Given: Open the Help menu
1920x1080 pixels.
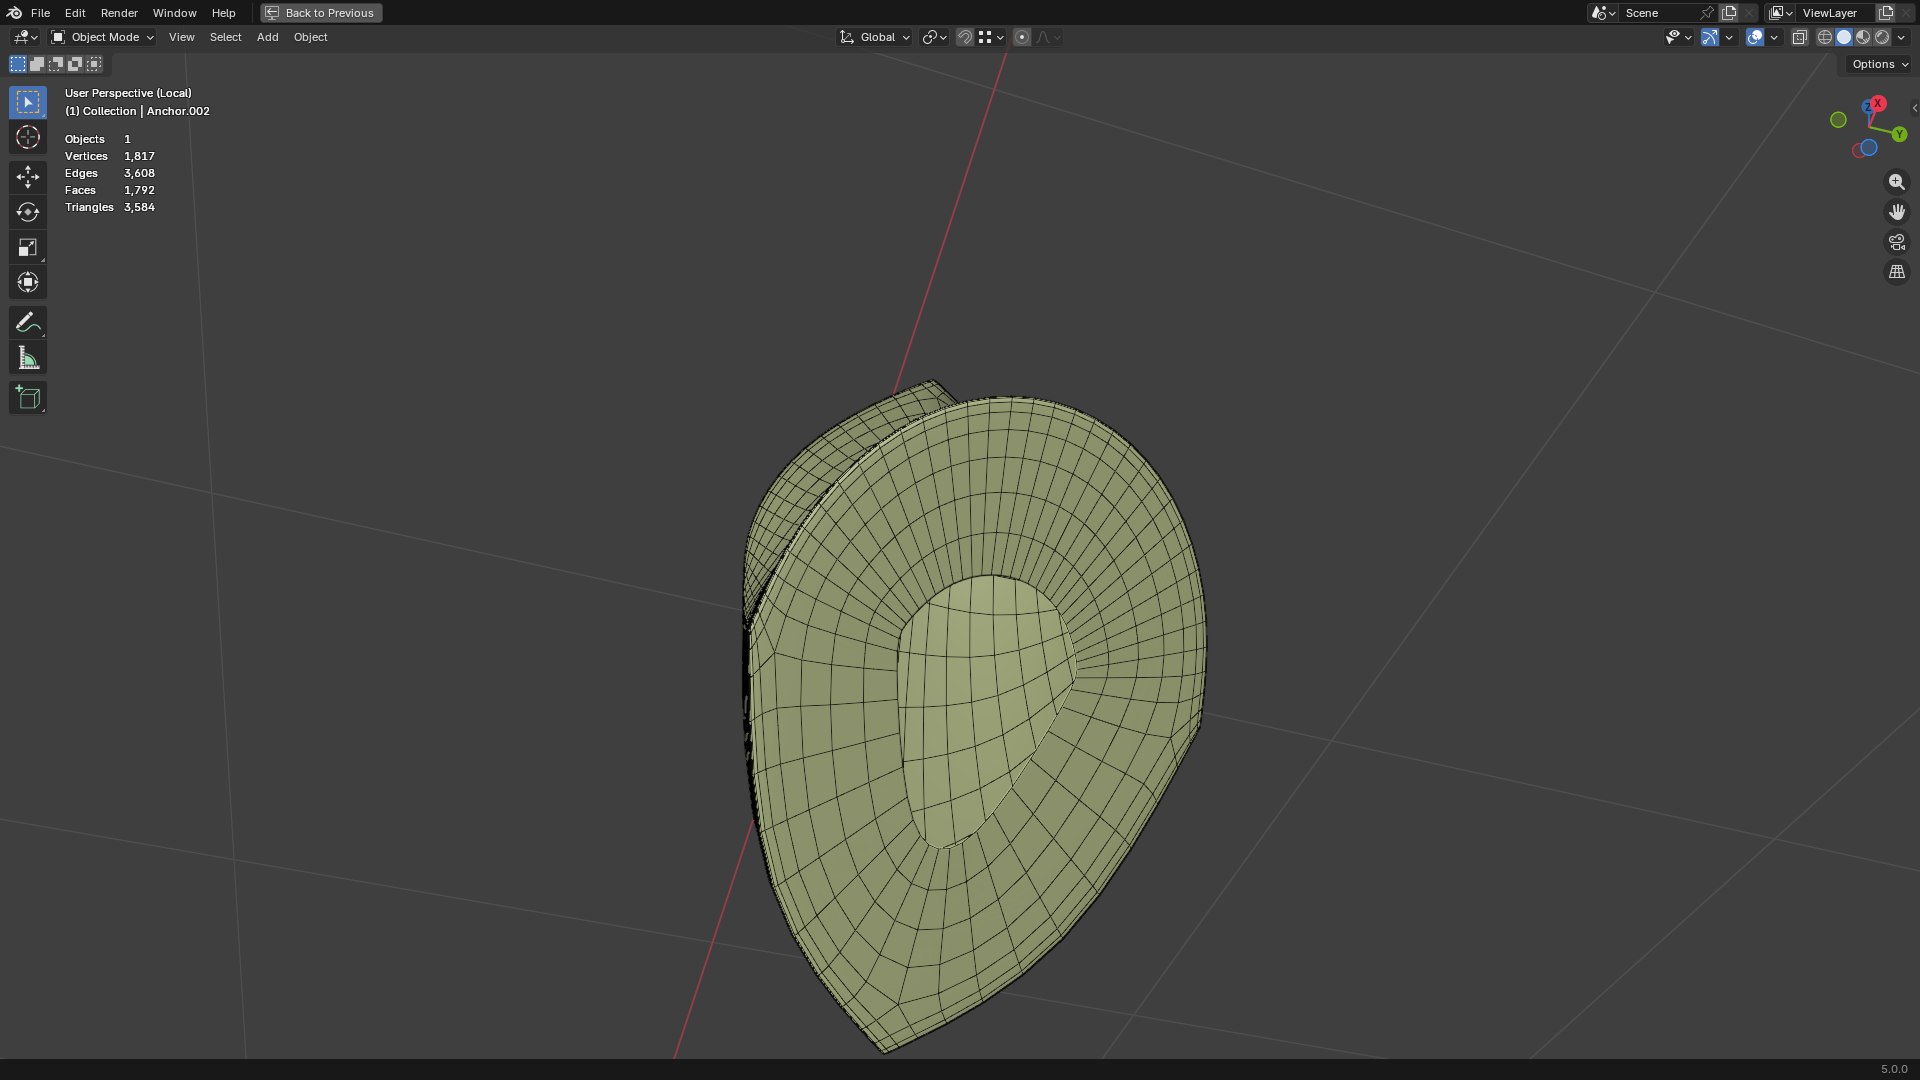Looking at the screenshot, I should pos(223,13).
